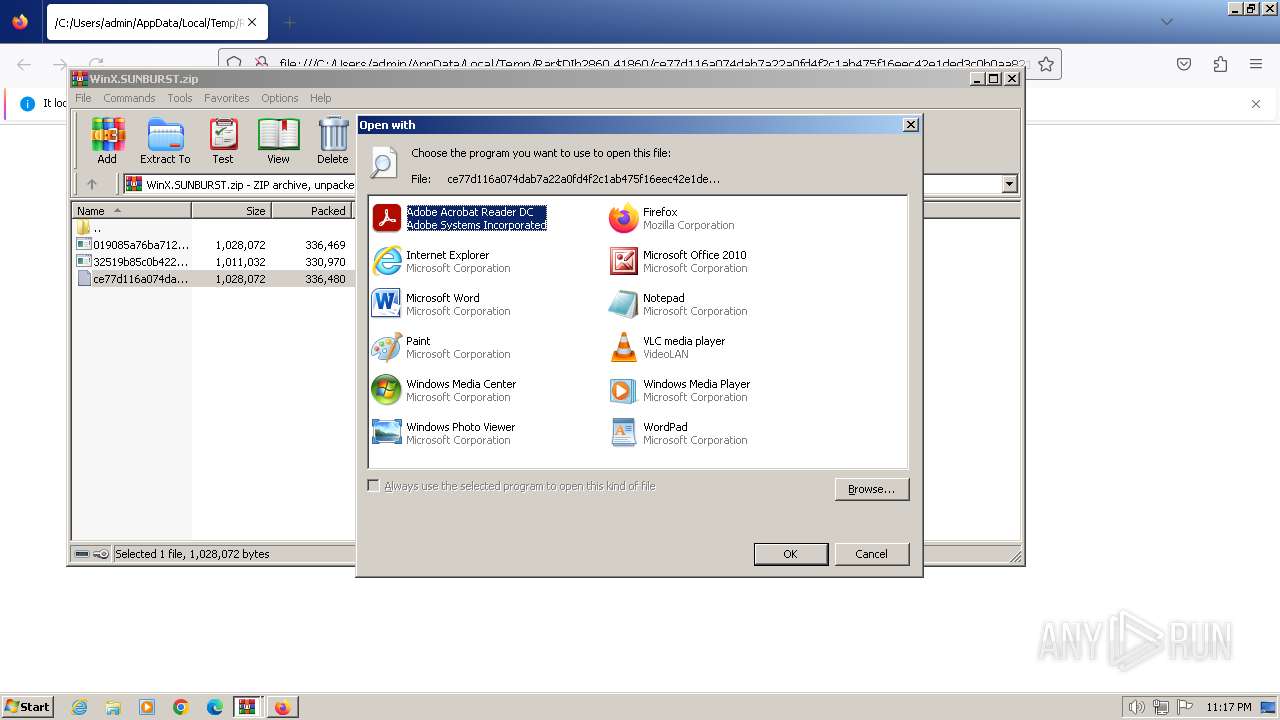Open the Tools menu in WinRAR
Image resolution: width=1280 pixels, height=720 pixels.
point(180,98)
